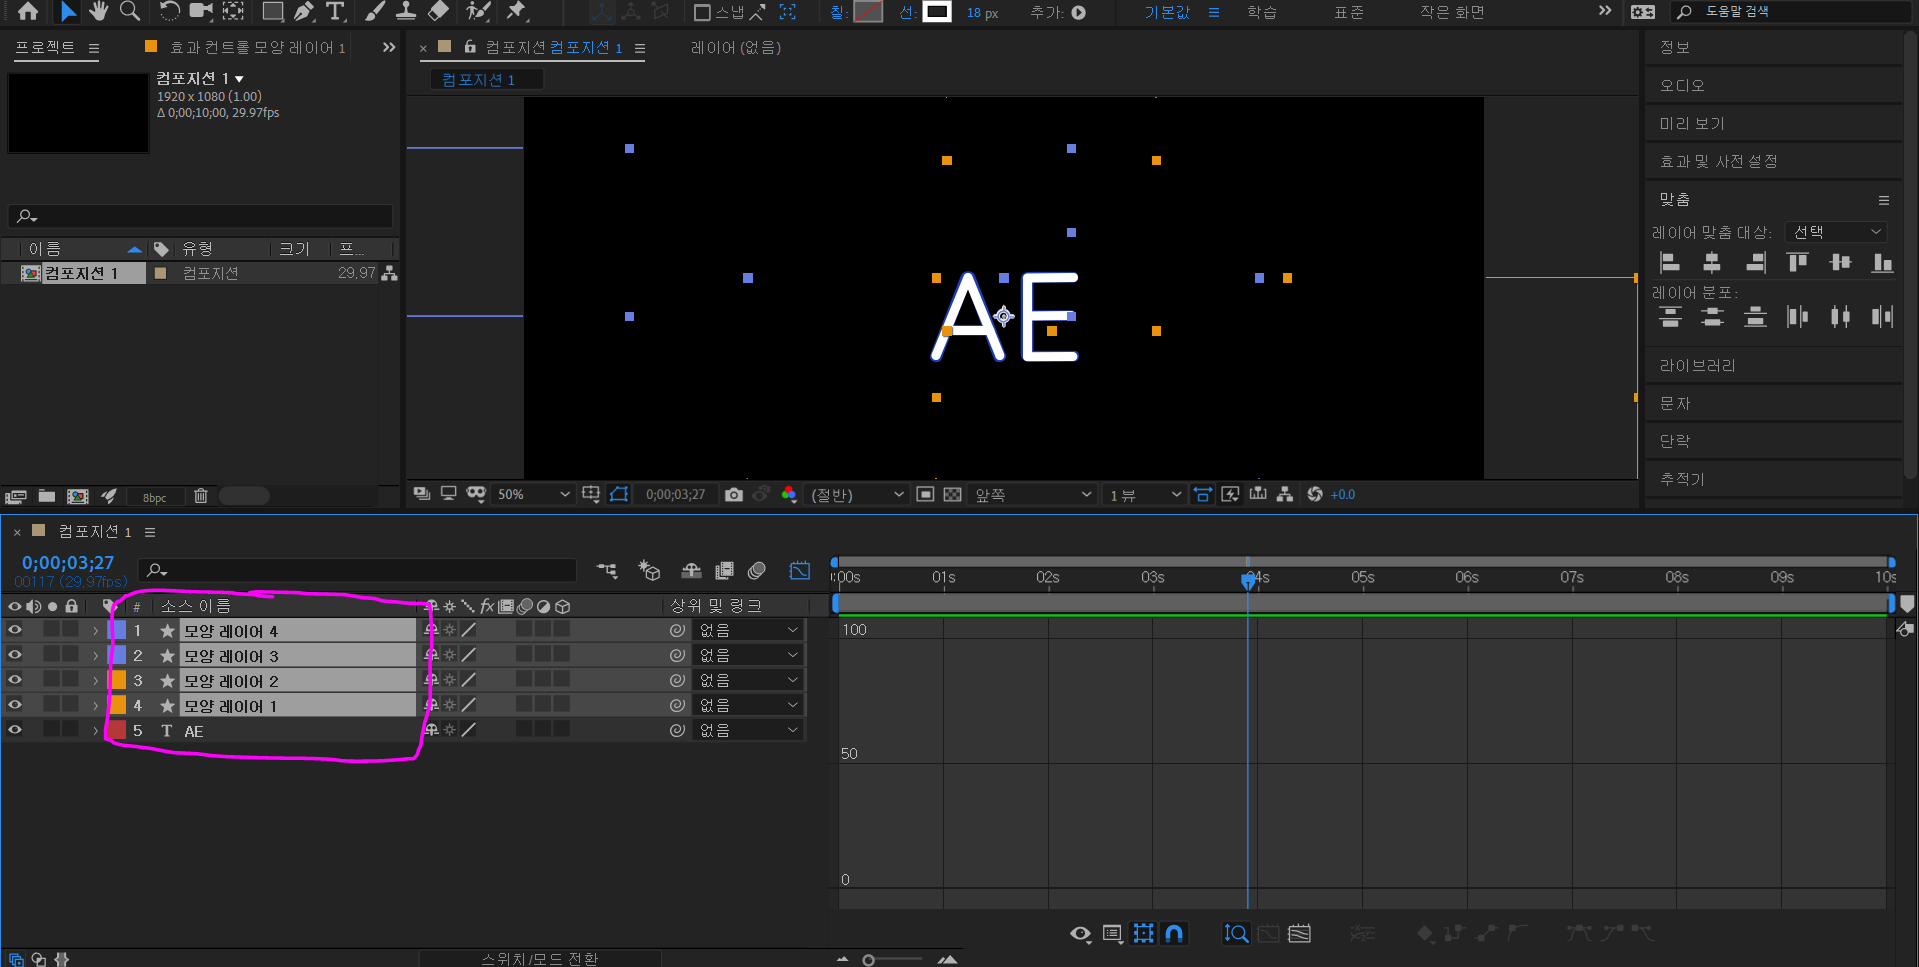The width and height of the screenshot is (1919, 967).
Task: Click the timeline zoom slider handle
Action: click(x=869, y=960)
